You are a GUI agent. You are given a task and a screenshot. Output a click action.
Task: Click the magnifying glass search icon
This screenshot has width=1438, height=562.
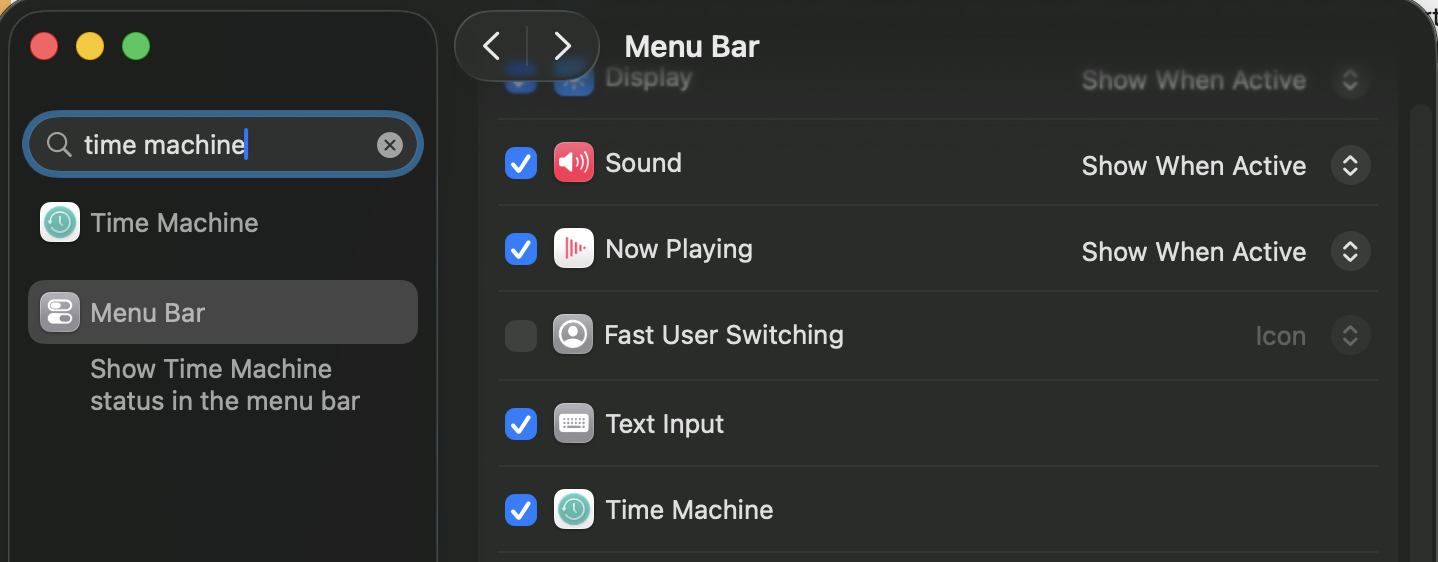[x=59, y=145]
